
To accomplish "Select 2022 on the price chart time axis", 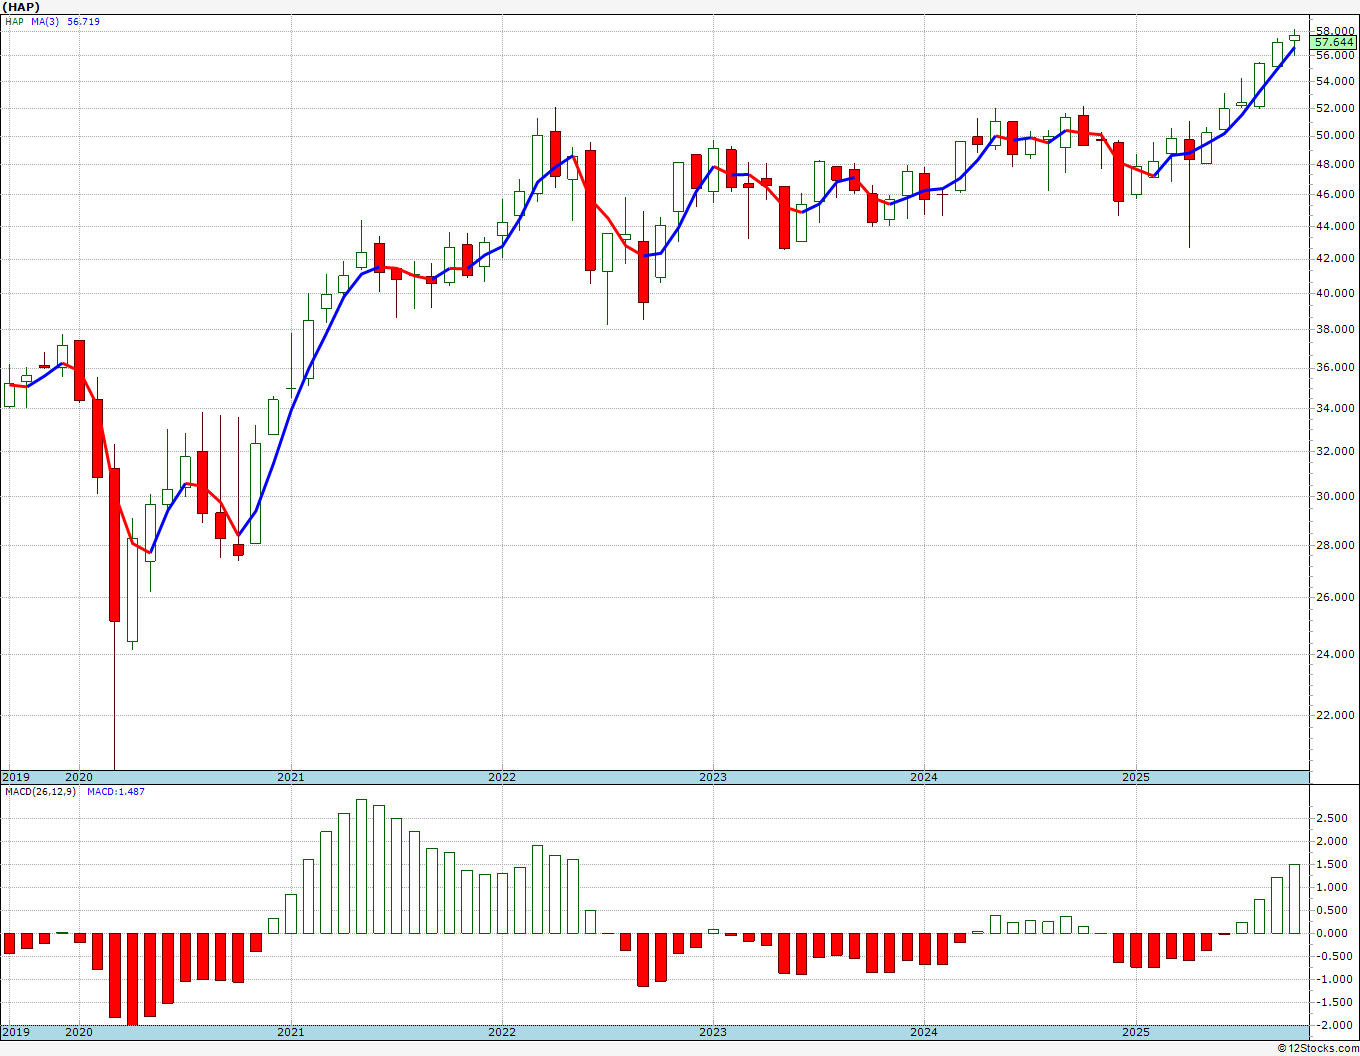I will [x=502, y=777].
